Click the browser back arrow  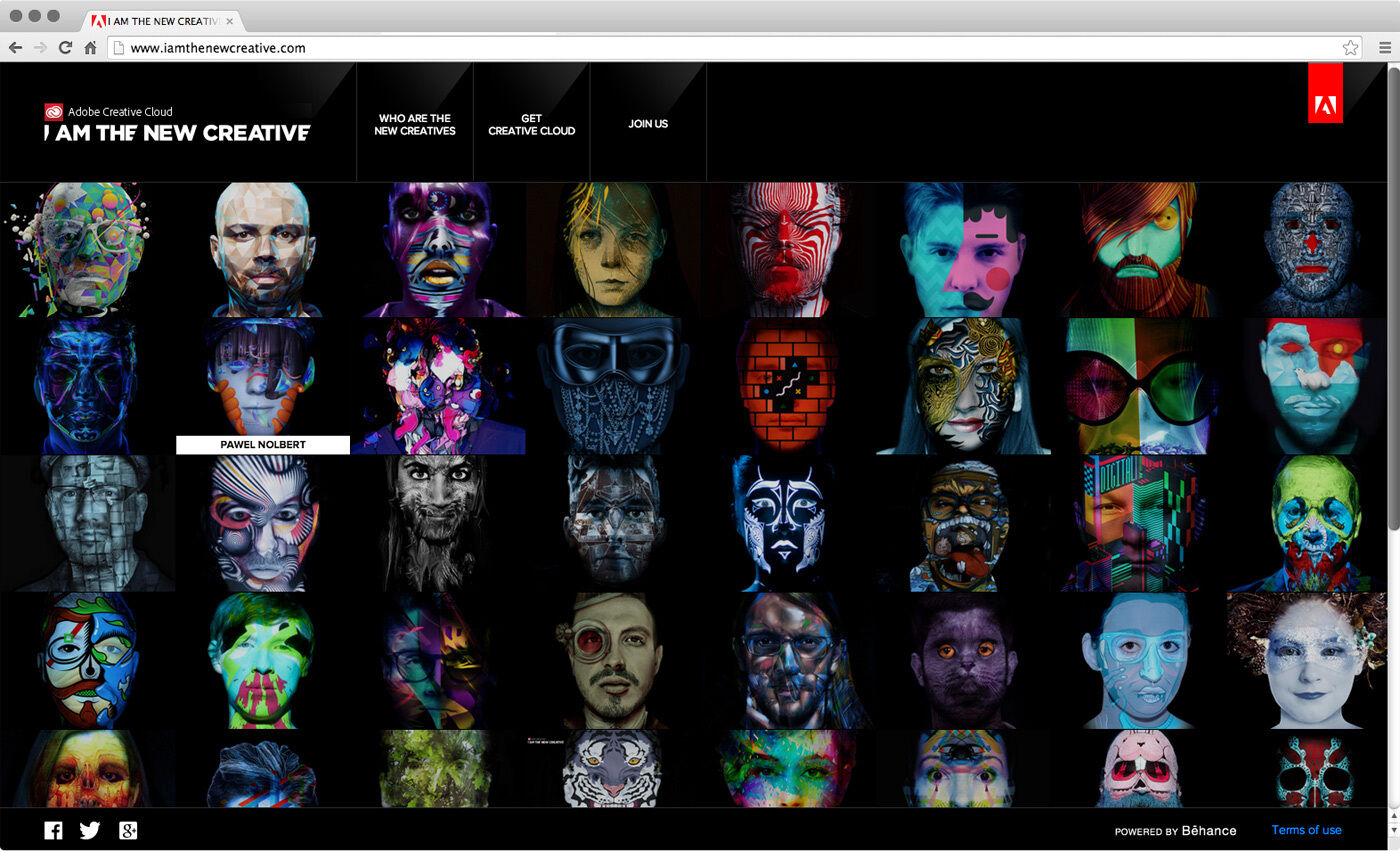click(x=16, y=48)
